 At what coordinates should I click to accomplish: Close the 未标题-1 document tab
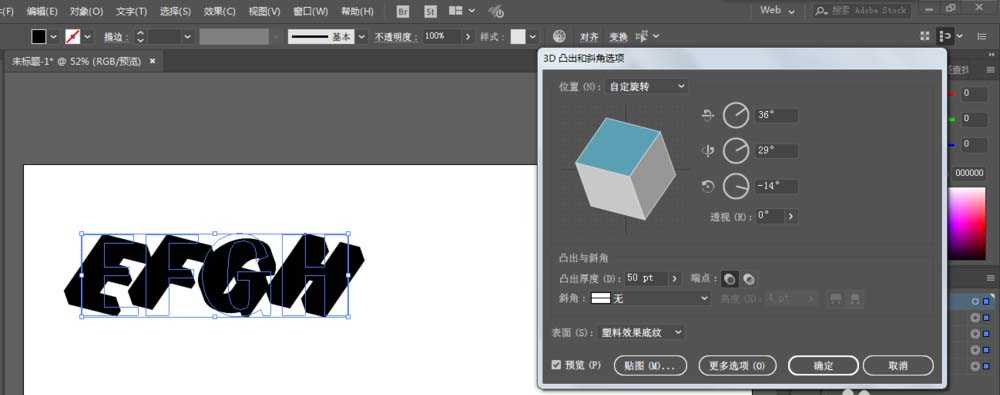(152, 61)
